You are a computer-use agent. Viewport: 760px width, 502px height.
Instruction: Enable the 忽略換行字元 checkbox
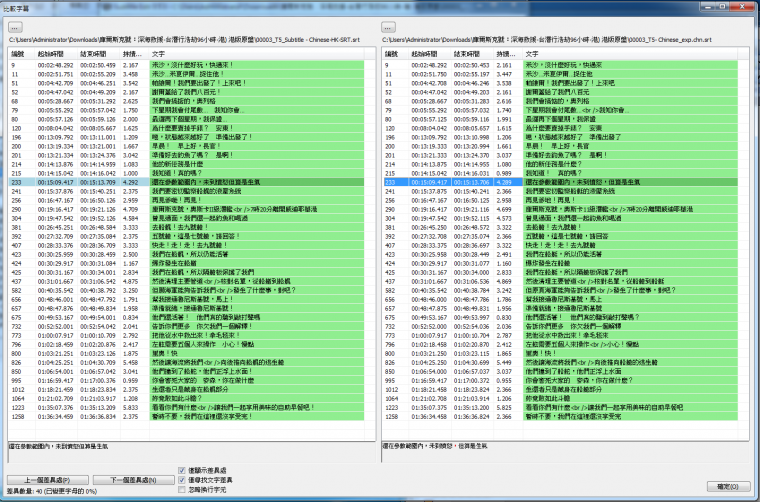182,490
